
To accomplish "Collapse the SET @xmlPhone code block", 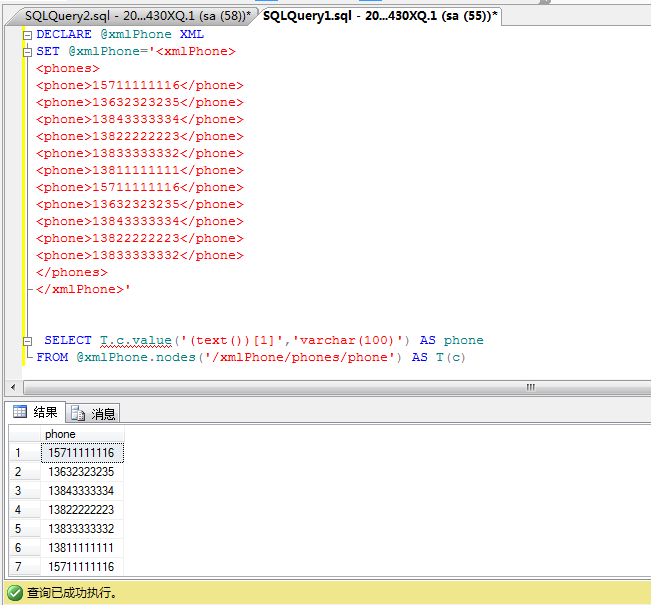I will point(27,51).
